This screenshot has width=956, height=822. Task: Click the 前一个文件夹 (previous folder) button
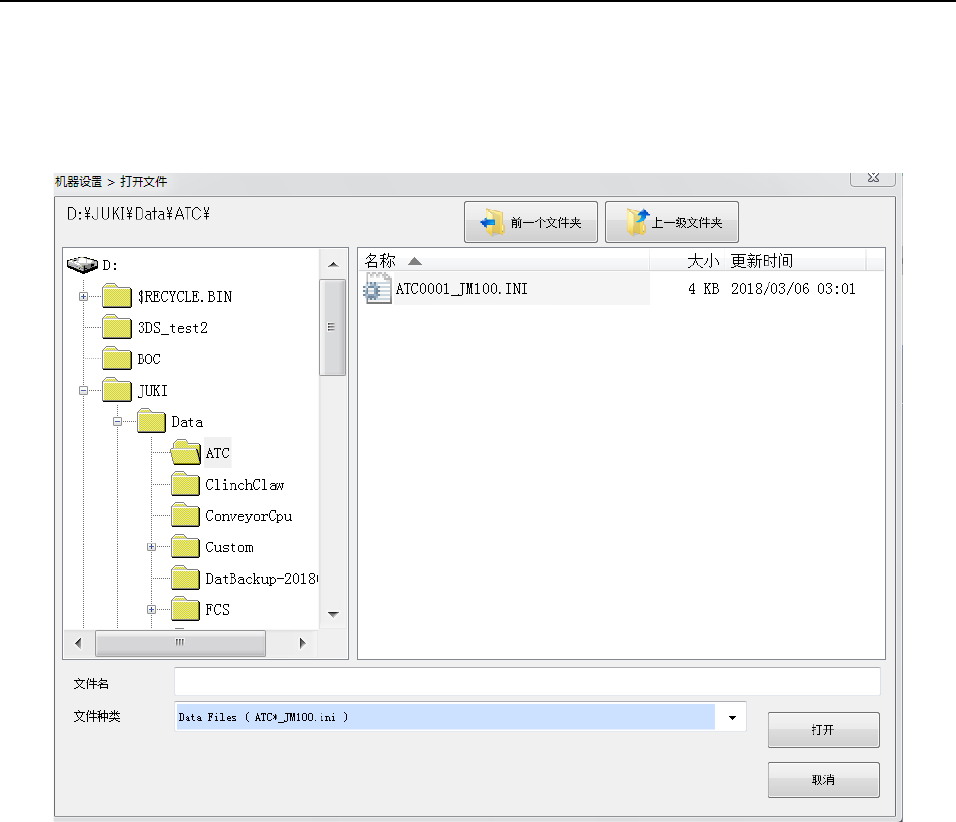[x=530, y=222]
